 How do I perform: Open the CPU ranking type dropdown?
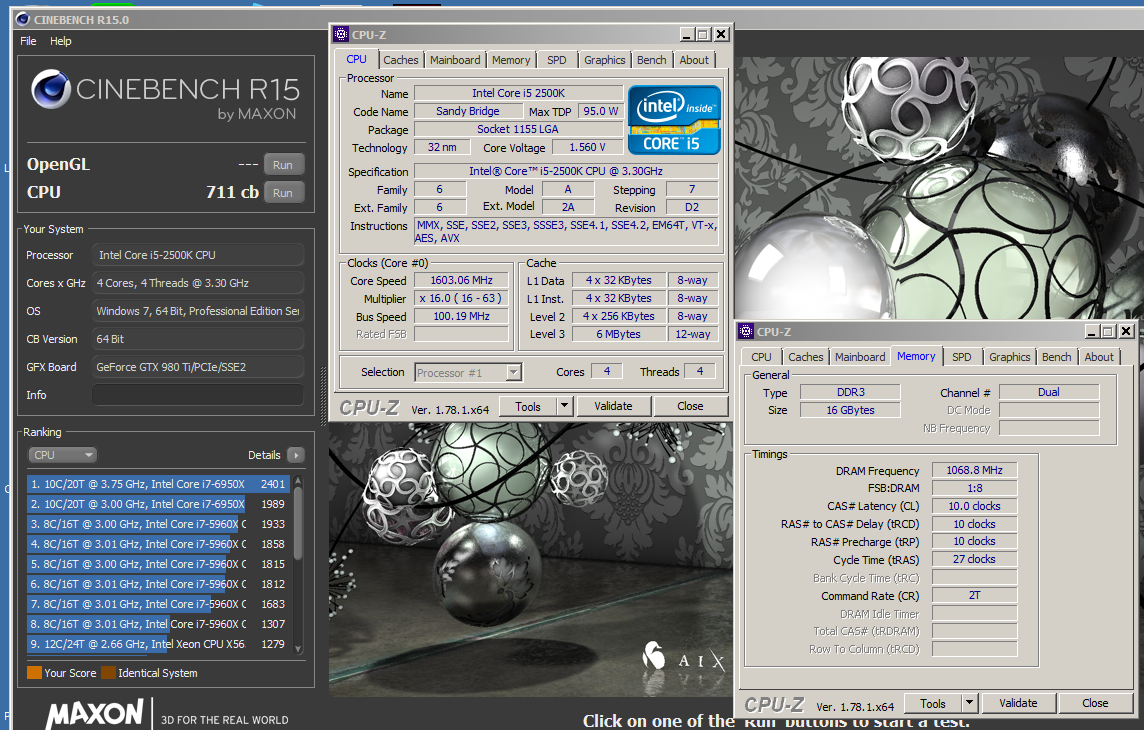pos(62,455)
